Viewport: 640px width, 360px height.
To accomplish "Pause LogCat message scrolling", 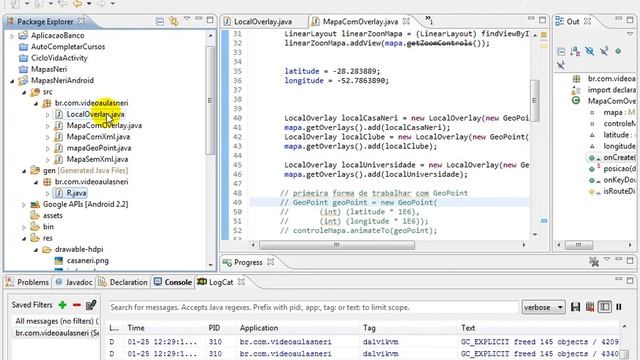I will click(x=619, y=307).
